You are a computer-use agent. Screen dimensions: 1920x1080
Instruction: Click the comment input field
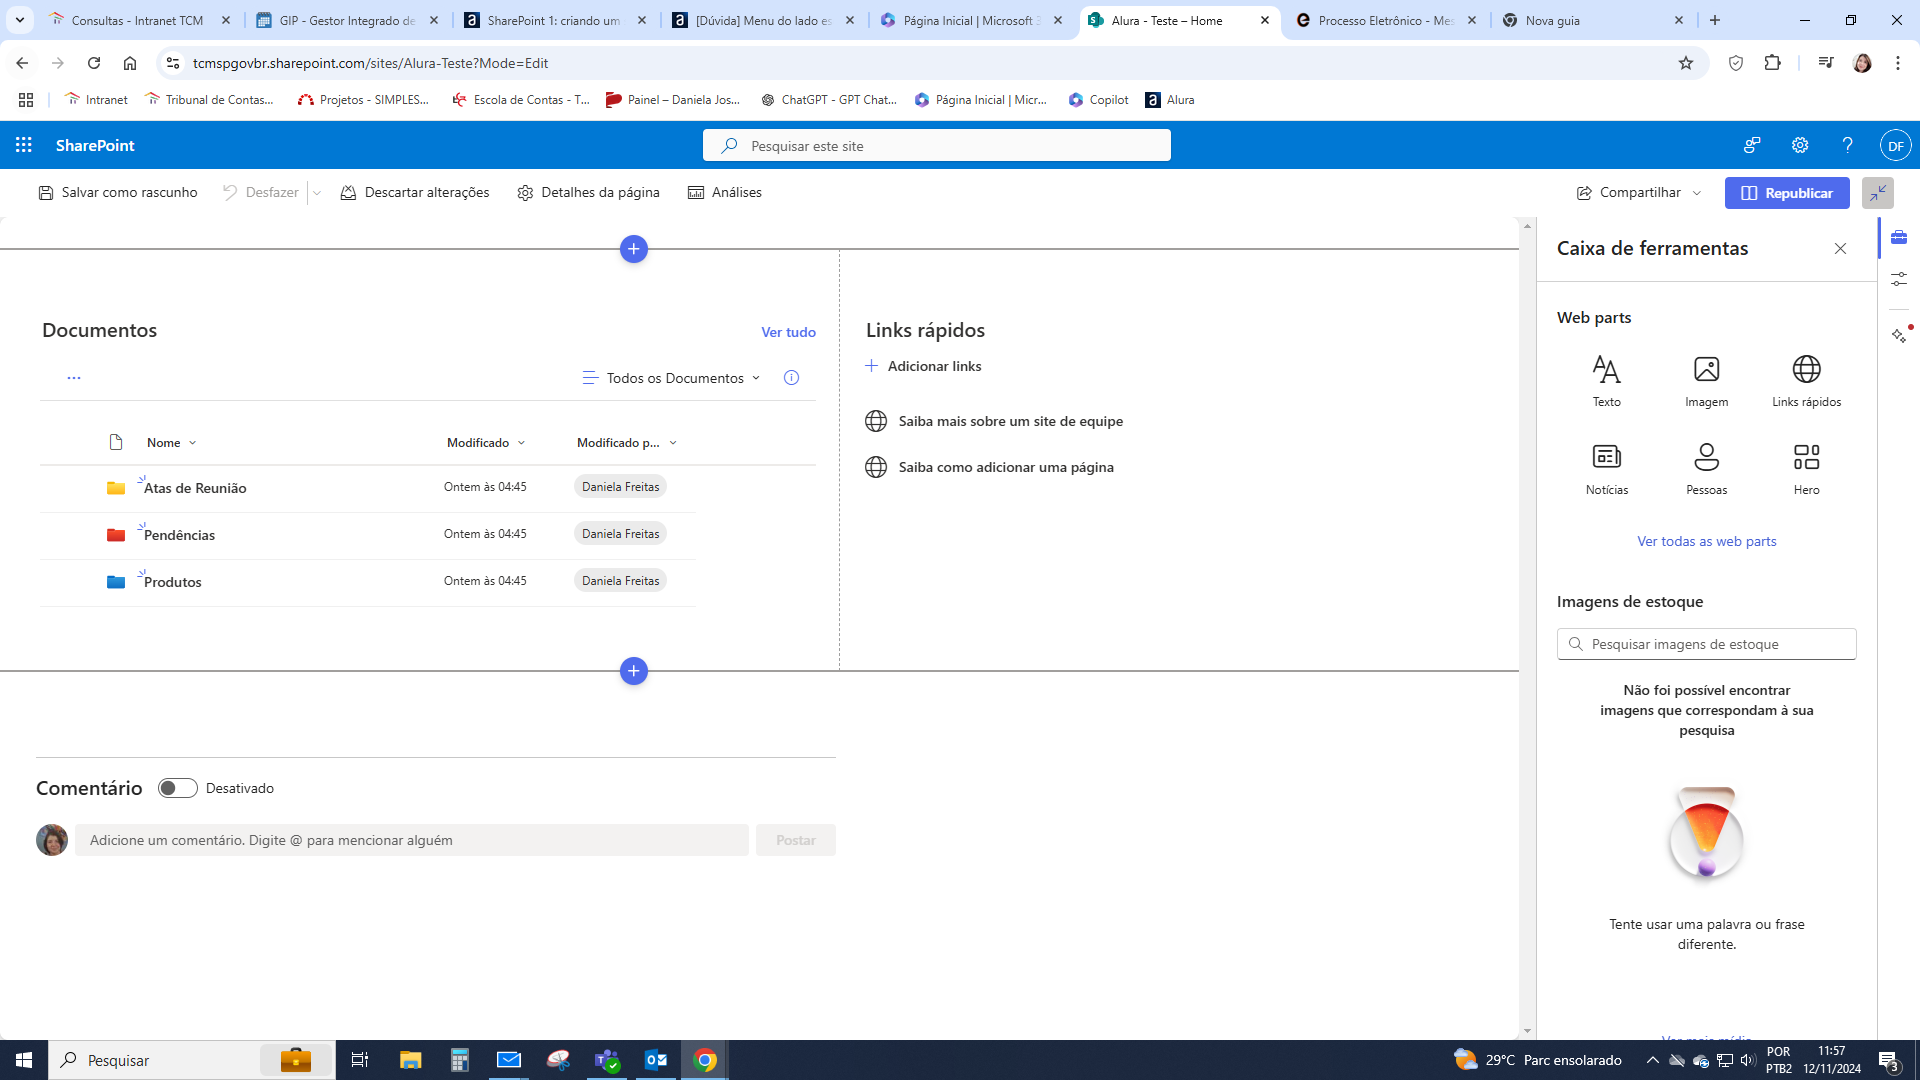(411, 840)
